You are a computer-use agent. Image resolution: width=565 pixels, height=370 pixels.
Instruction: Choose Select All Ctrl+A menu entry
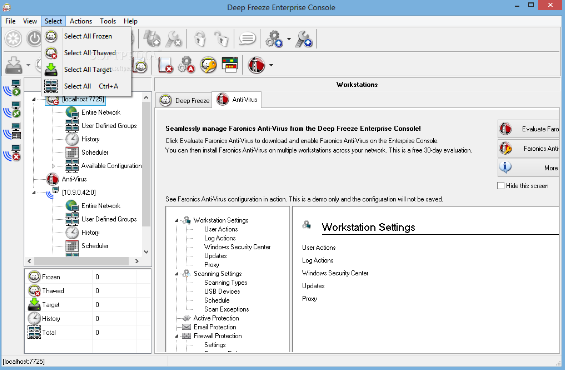coord(86,86)
